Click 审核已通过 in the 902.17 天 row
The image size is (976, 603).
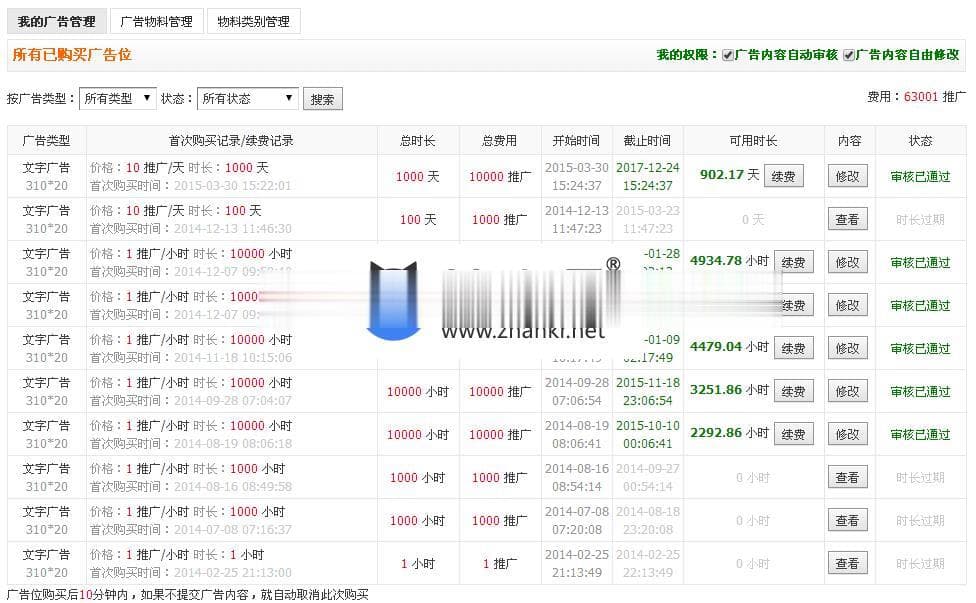[x=921, y=177]
